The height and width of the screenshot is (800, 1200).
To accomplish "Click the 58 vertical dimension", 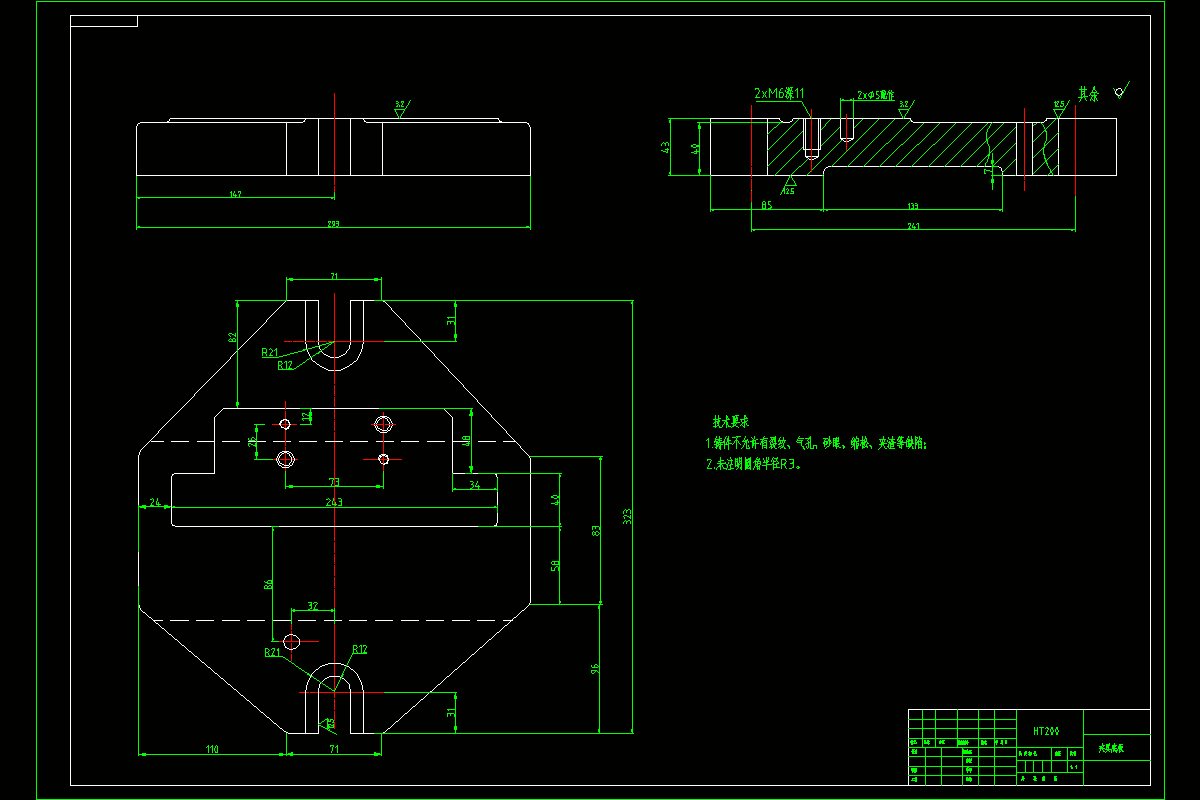I will [555, 566].
